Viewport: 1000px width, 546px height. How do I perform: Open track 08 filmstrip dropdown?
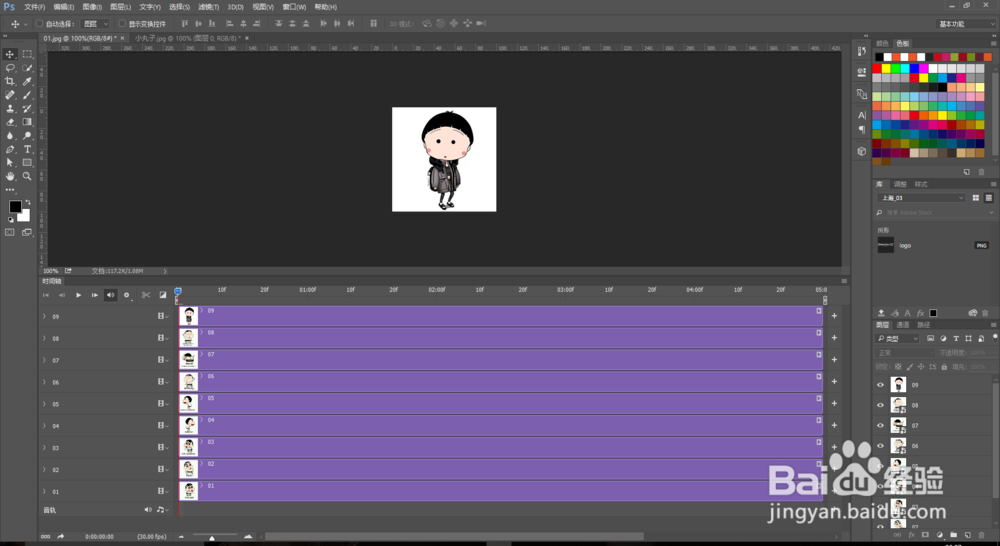pyautogui.click(x=163, y=338)
